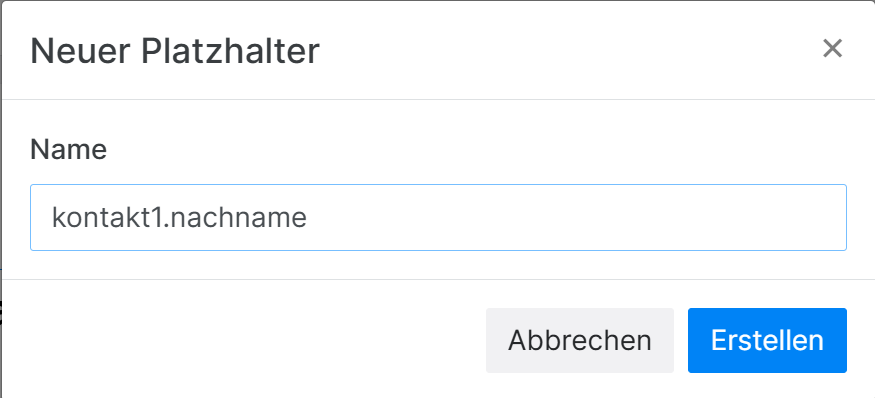875x398 pixels.
Task: Click the Neuer Platzhalter dialog title
Action: (175, 51)
